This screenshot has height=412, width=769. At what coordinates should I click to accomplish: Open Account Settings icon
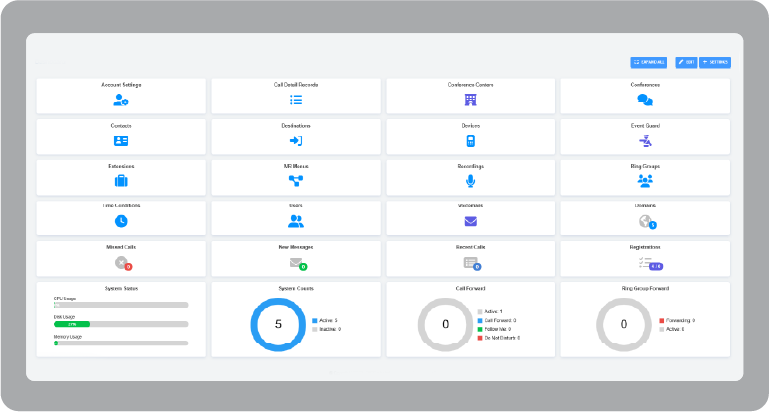coord(121,101)
